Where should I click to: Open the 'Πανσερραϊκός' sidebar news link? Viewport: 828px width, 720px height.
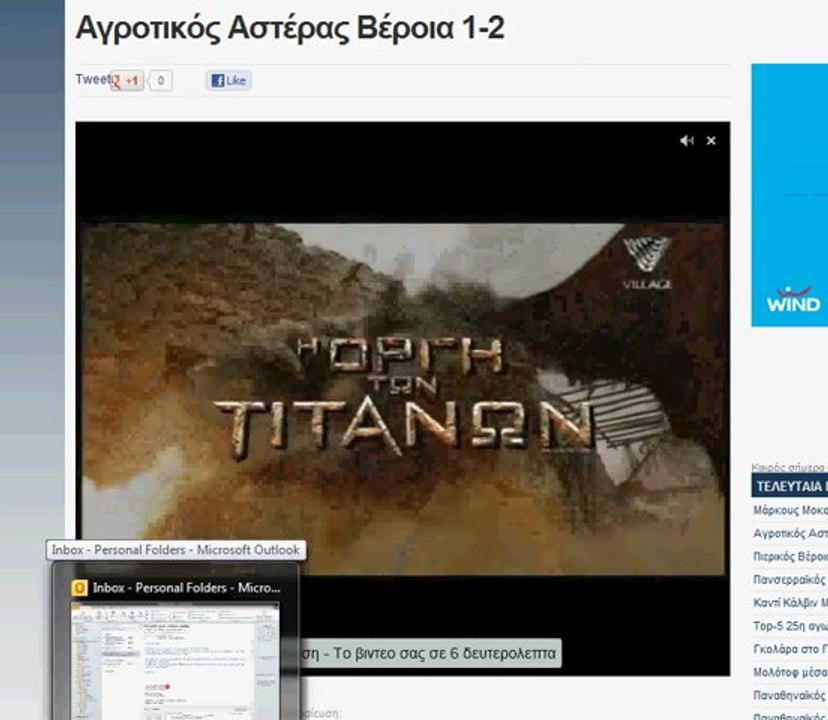(x=789, y=580)
